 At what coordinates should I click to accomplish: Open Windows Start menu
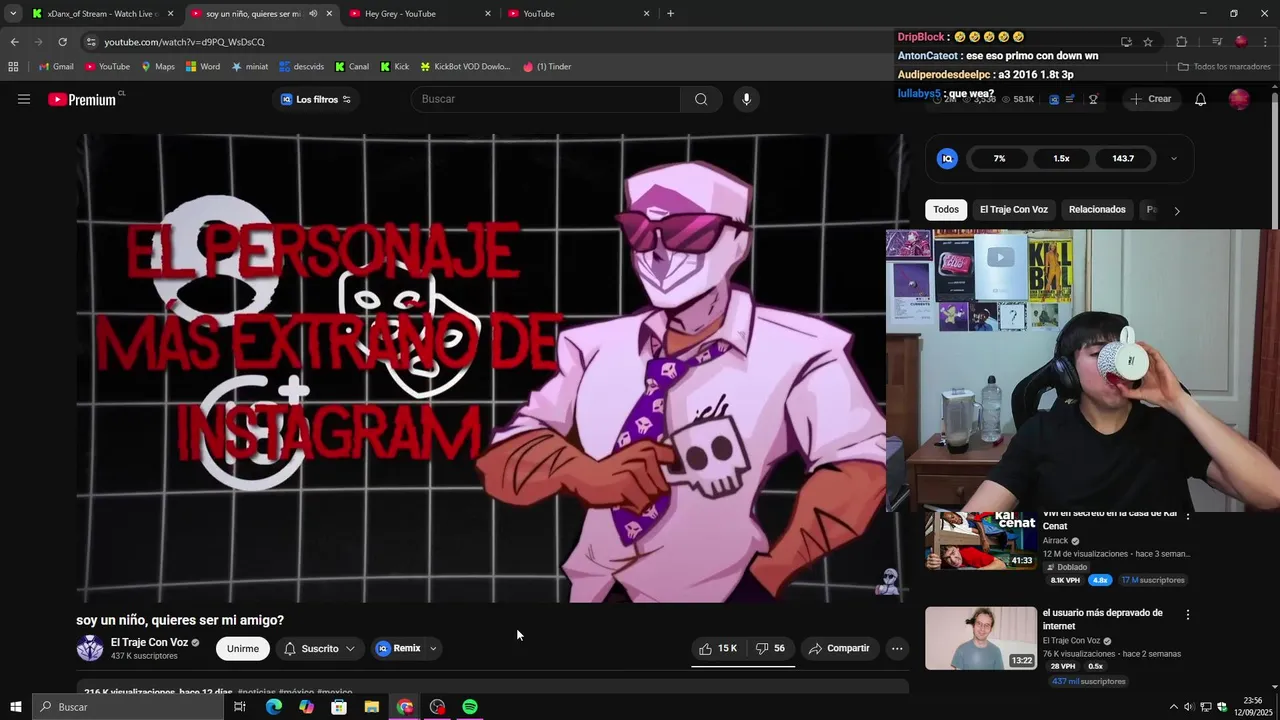pos(15,707)
